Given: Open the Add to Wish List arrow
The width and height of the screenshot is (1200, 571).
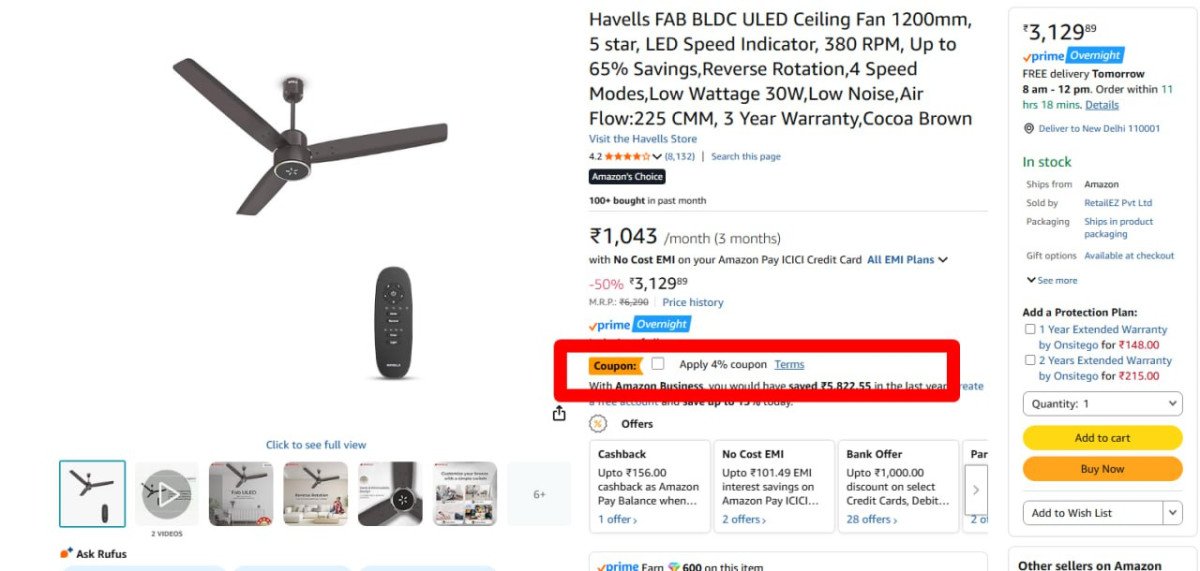Looking at the screenshot, I should [1173, 513].
